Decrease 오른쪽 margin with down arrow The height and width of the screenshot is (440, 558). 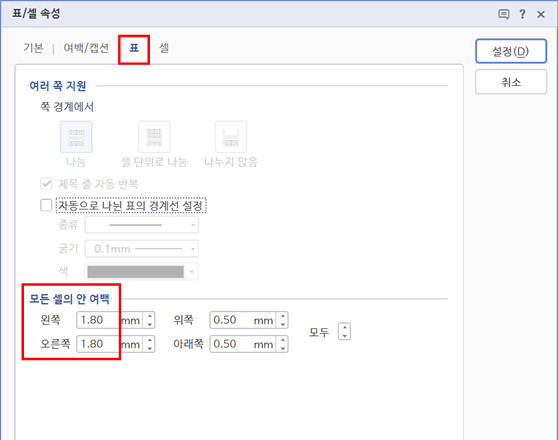(x=150, y=348)
